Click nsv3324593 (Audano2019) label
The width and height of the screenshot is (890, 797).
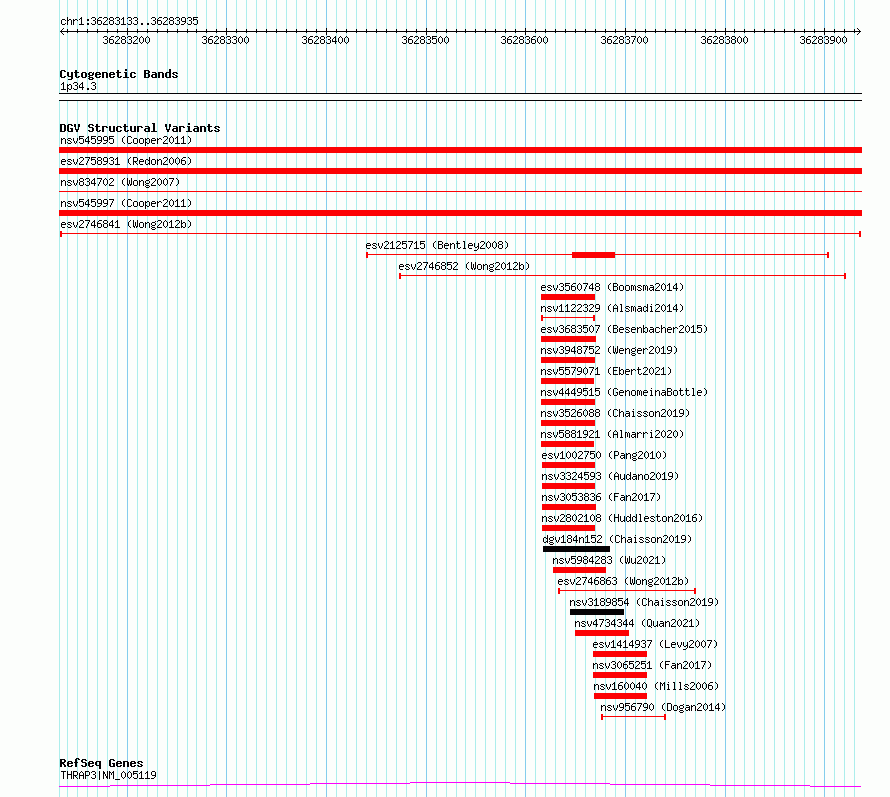(x=610, y=476)
